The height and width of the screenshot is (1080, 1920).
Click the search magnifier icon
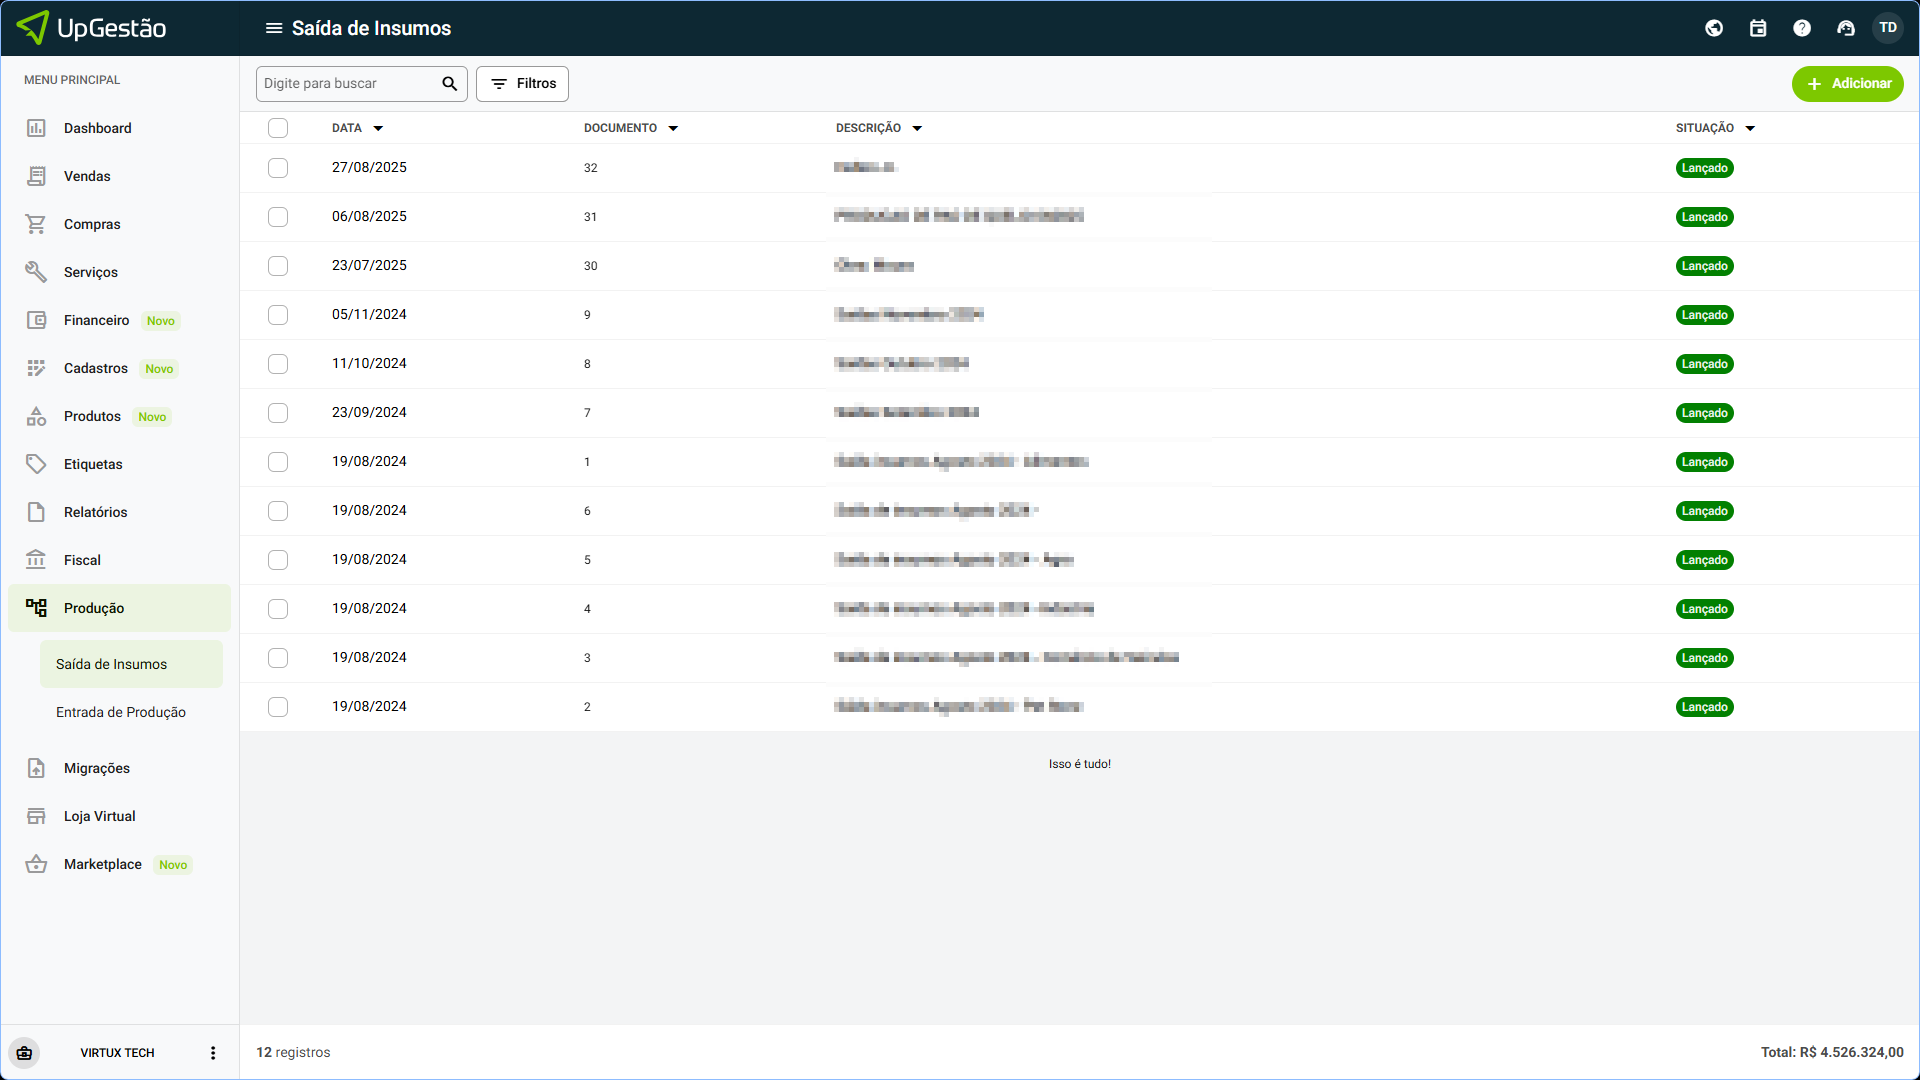coord(450,84)
